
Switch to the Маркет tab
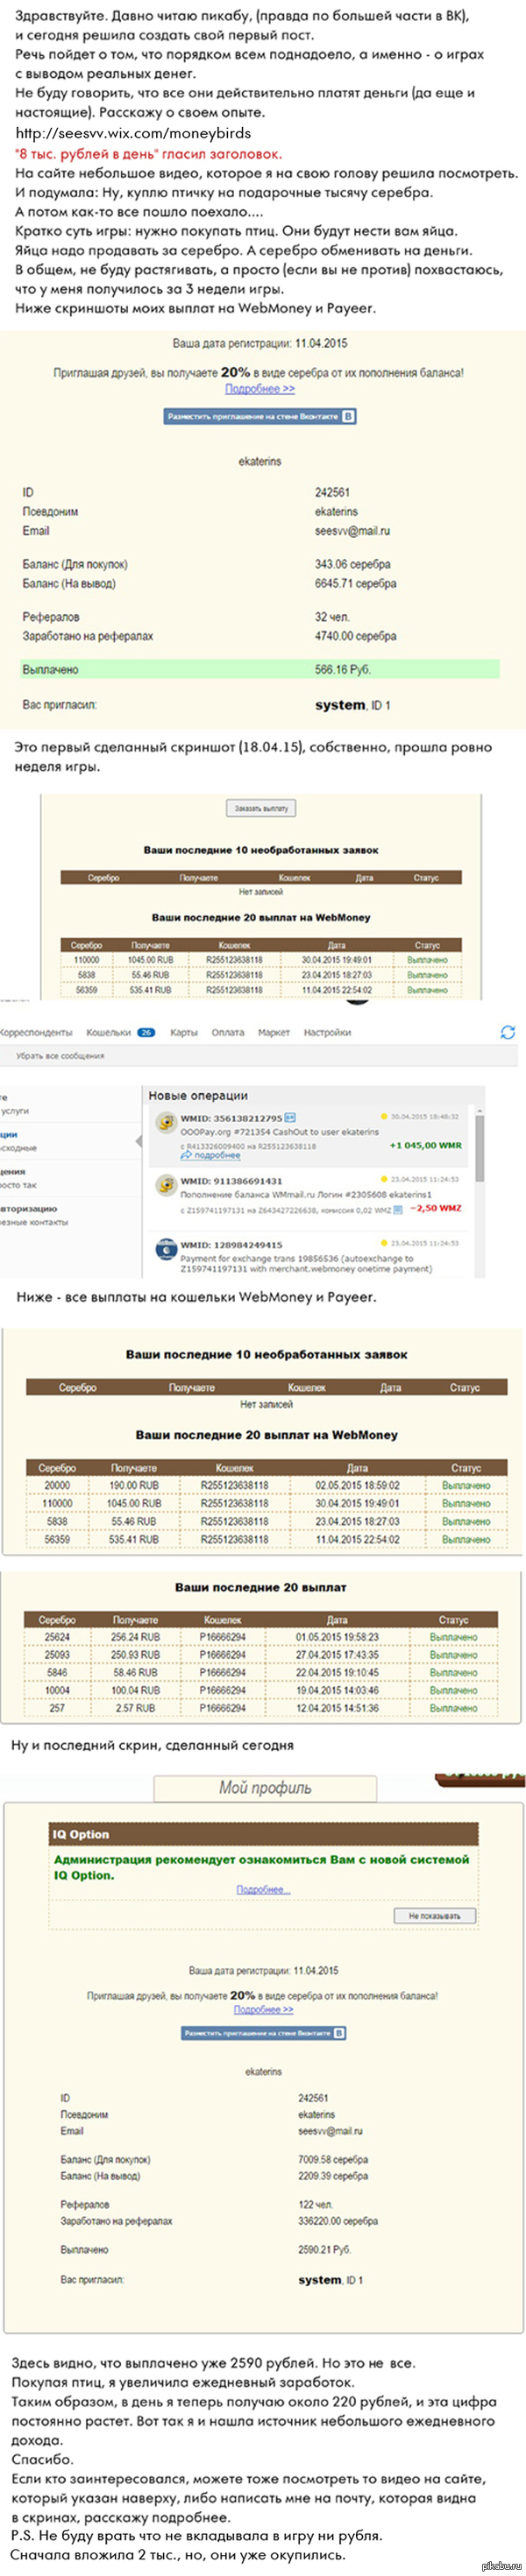(273, 1032)
